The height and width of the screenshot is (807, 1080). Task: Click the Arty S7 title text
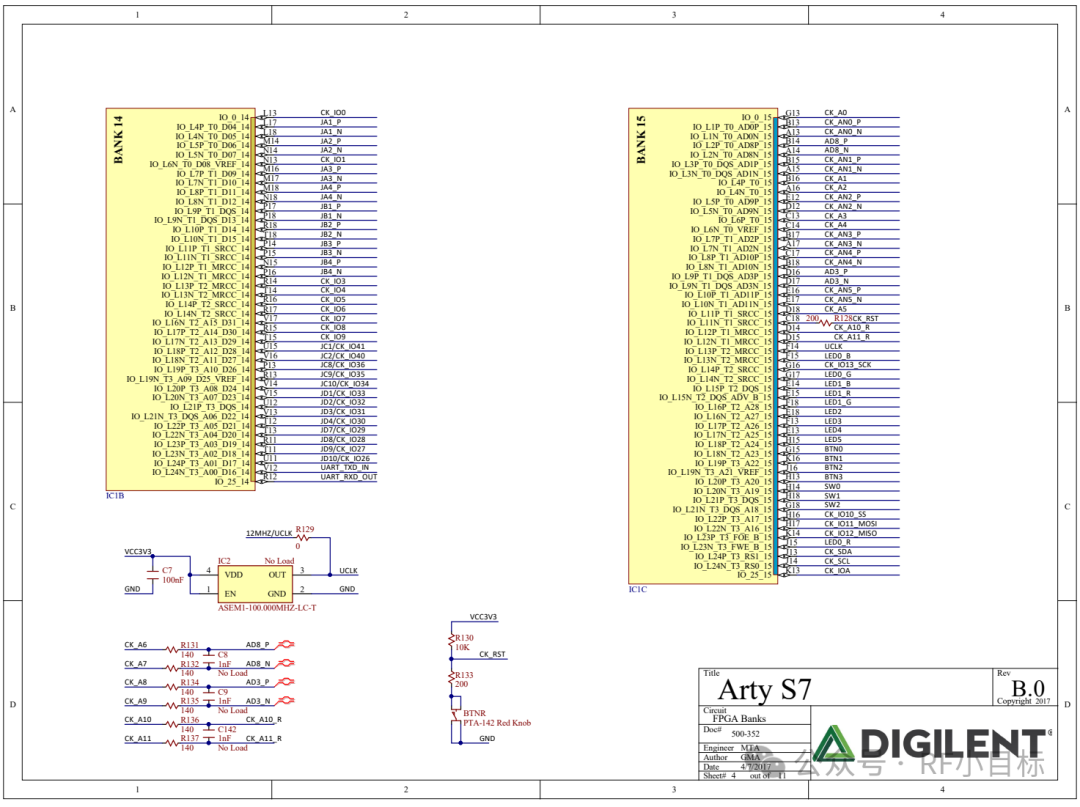pyautogui.click(x=765, y=689)
